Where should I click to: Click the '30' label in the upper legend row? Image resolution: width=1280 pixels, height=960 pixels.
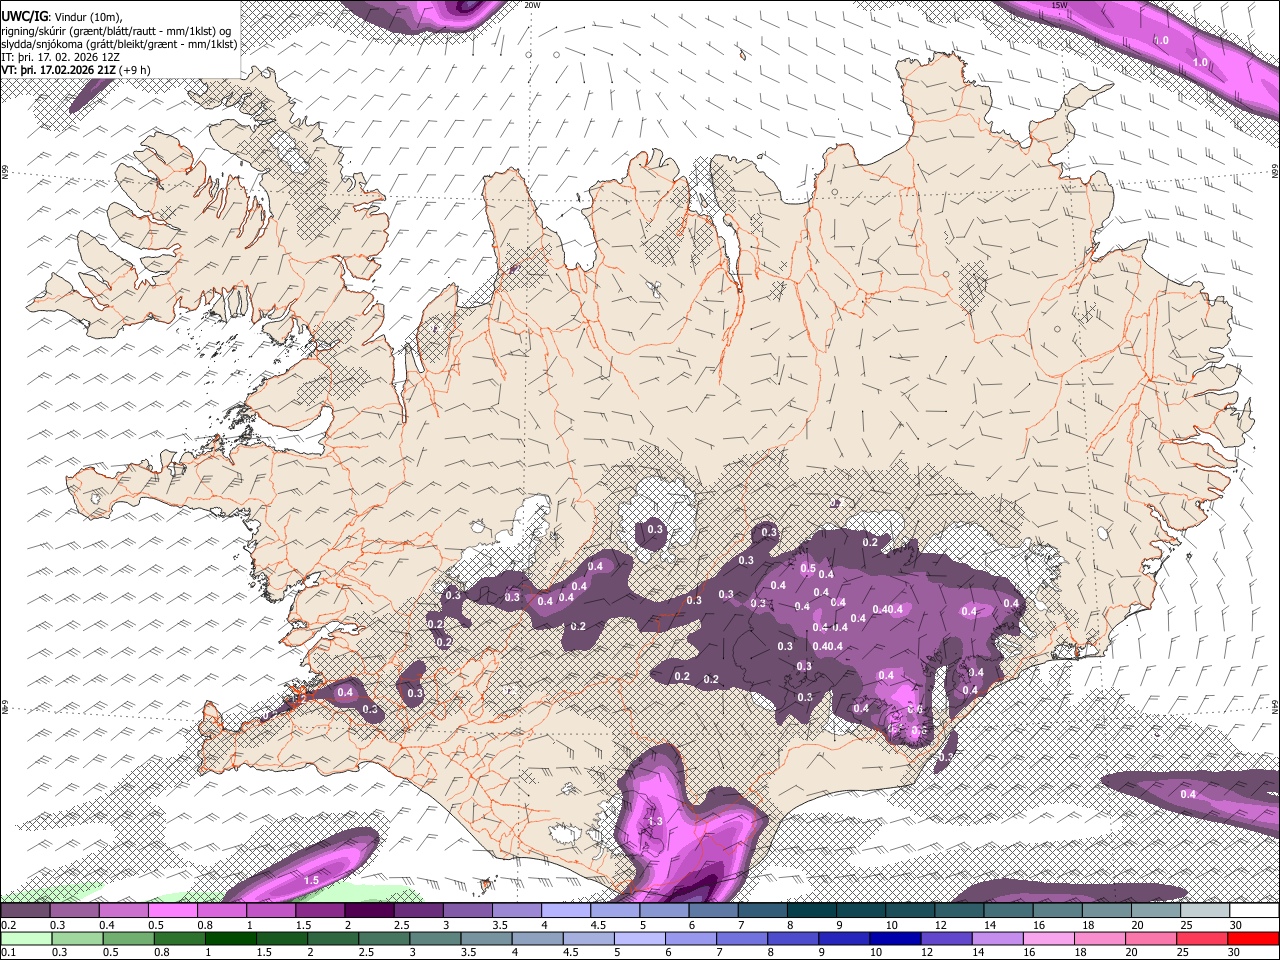pos(1236,925)
